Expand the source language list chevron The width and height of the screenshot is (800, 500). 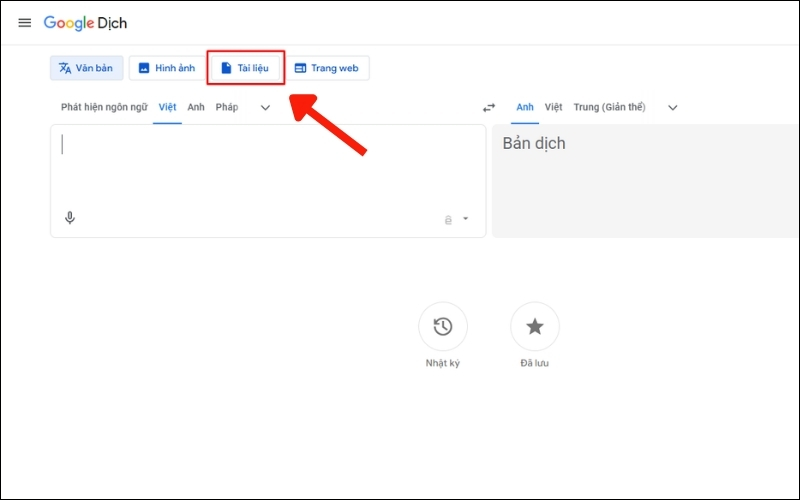pyautogui.click(x=265, y=108)
